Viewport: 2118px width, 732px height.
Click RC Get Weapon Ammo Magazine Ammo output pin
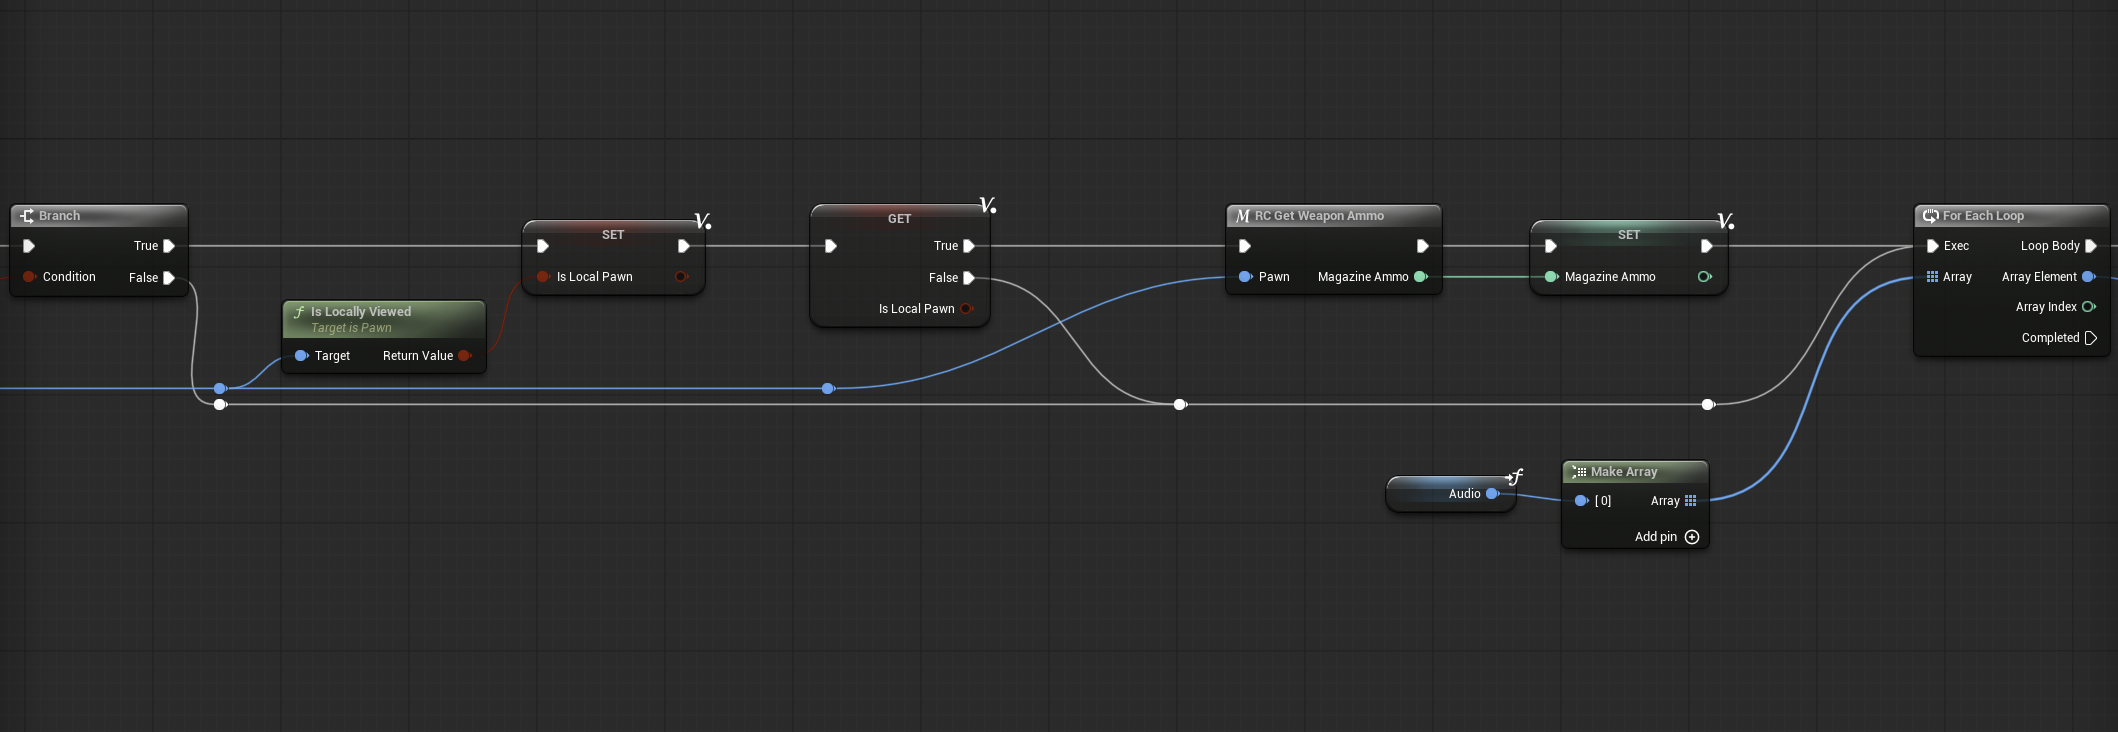pos(1421,277)
